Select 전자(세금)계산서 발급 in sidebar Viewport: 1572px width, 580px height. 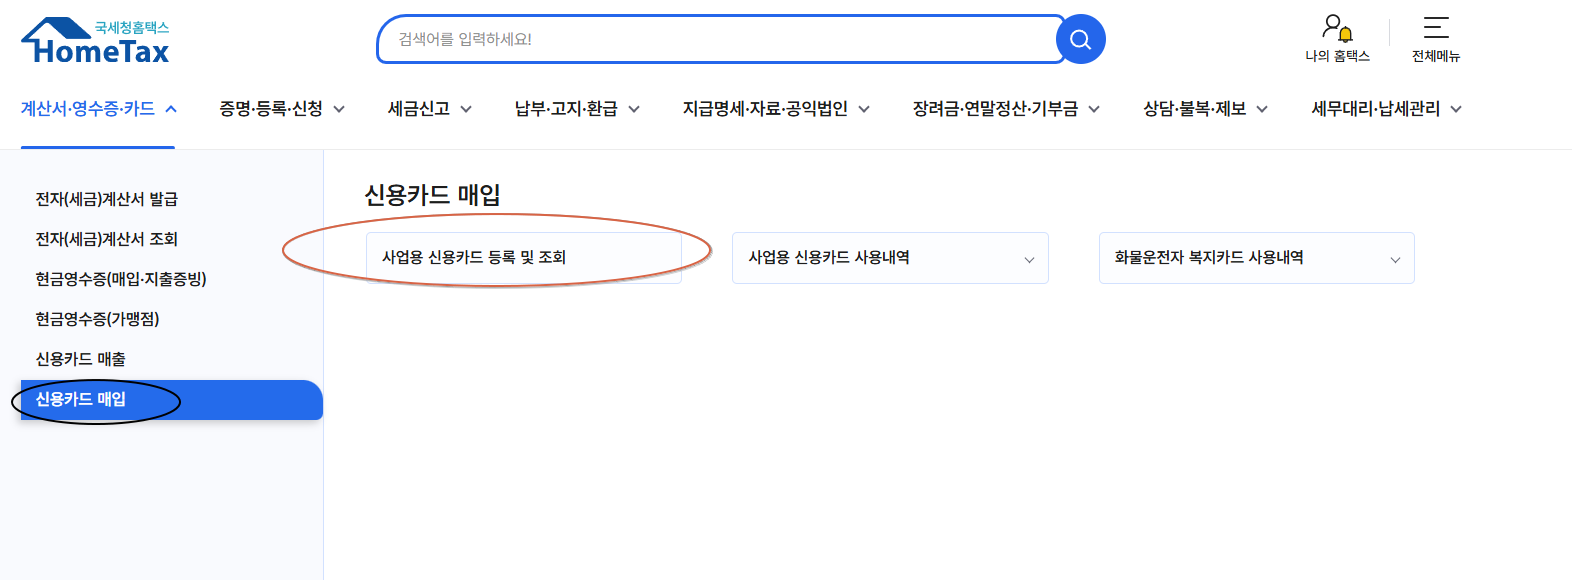[107, 199]
